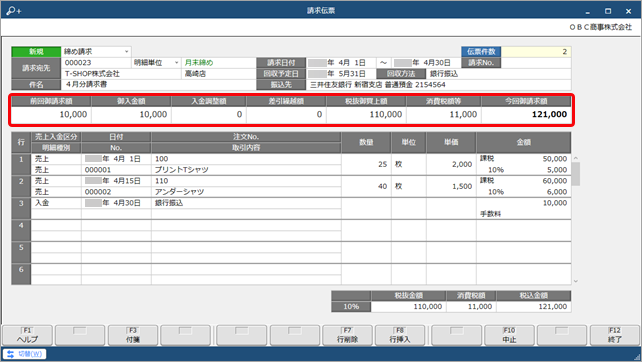642x362 pixels.
Task: Click slip number 000002 cell
Action: point(116,192)
